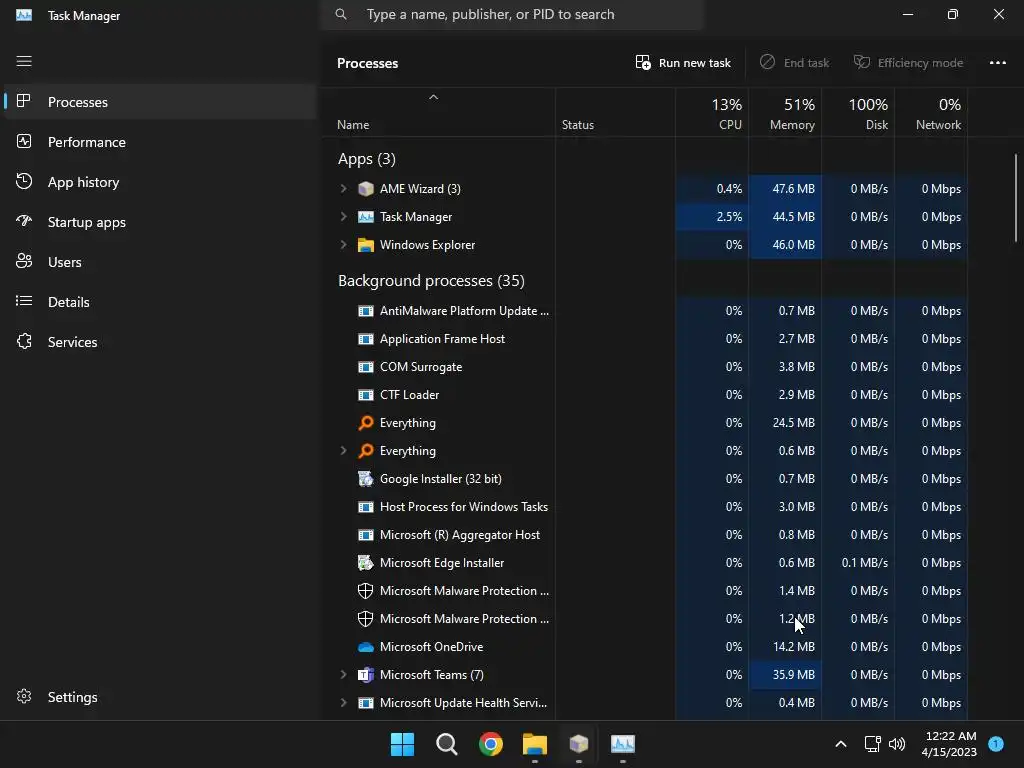Click the Users people icon

(x=24, y=261)
